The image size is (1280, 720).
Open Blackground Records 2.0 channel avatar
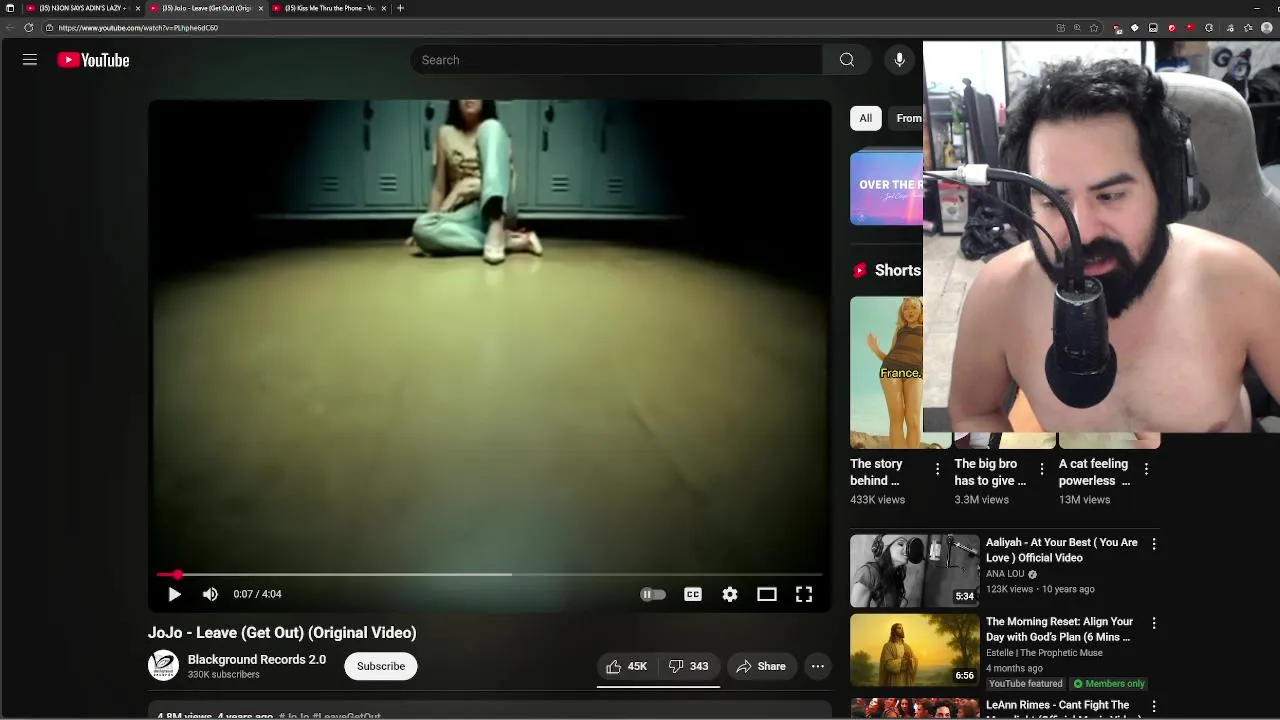(163, 665)
